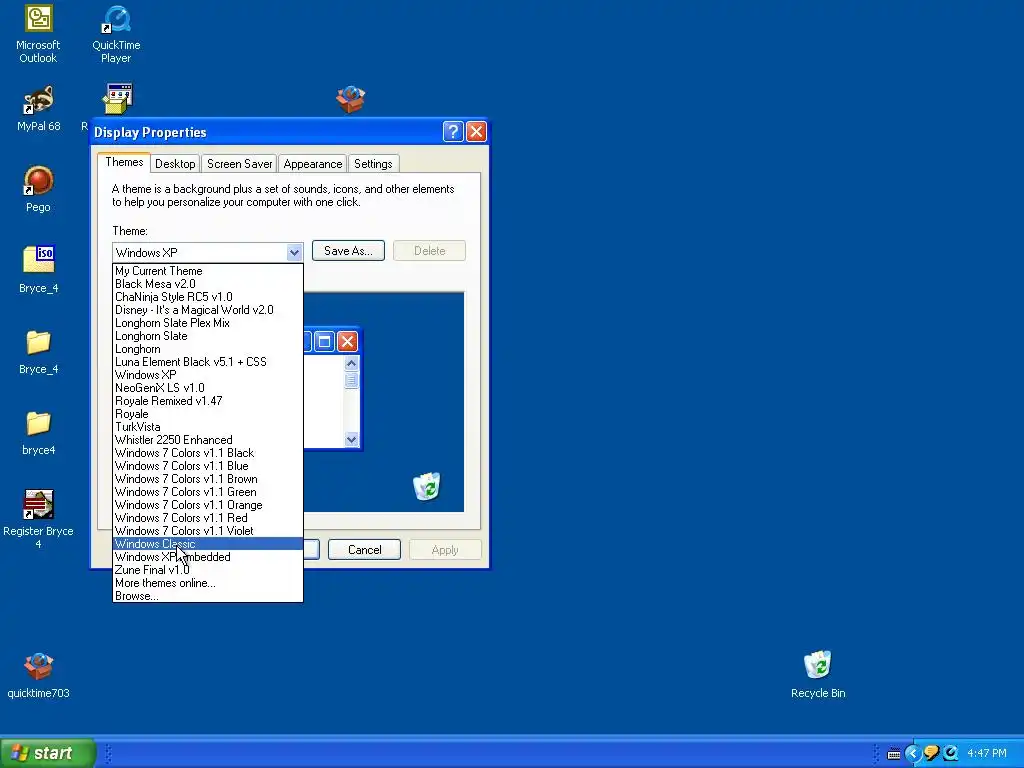1024x768 pixels.
Task: Click the keyboard icon in system tray
Action: pyautogui.click(x=894, y=754)
